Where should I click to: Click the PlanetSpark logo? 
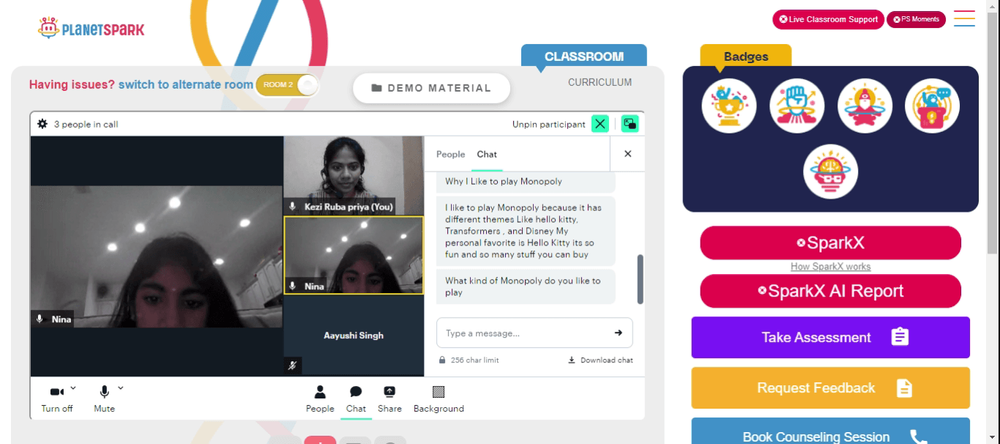(91, 28)
